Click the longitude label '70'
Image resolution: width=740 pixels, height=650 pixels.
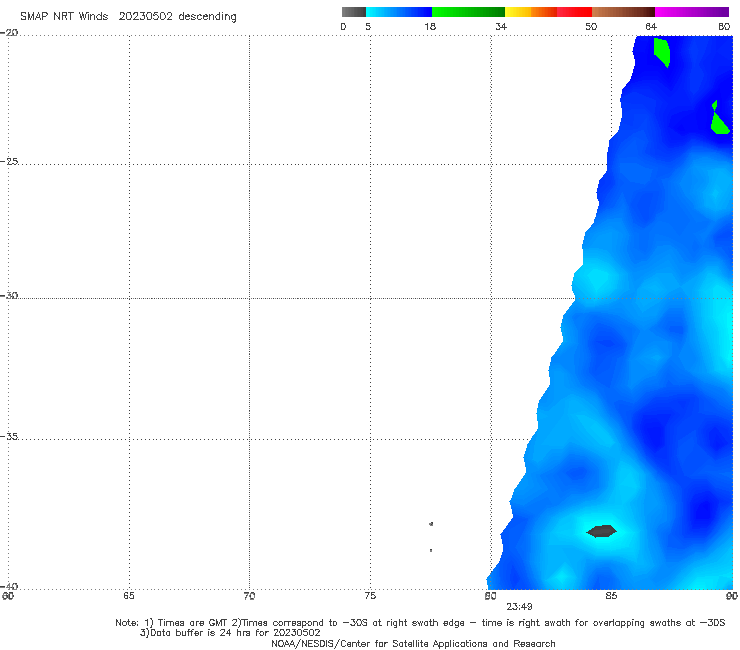(249, 596)
